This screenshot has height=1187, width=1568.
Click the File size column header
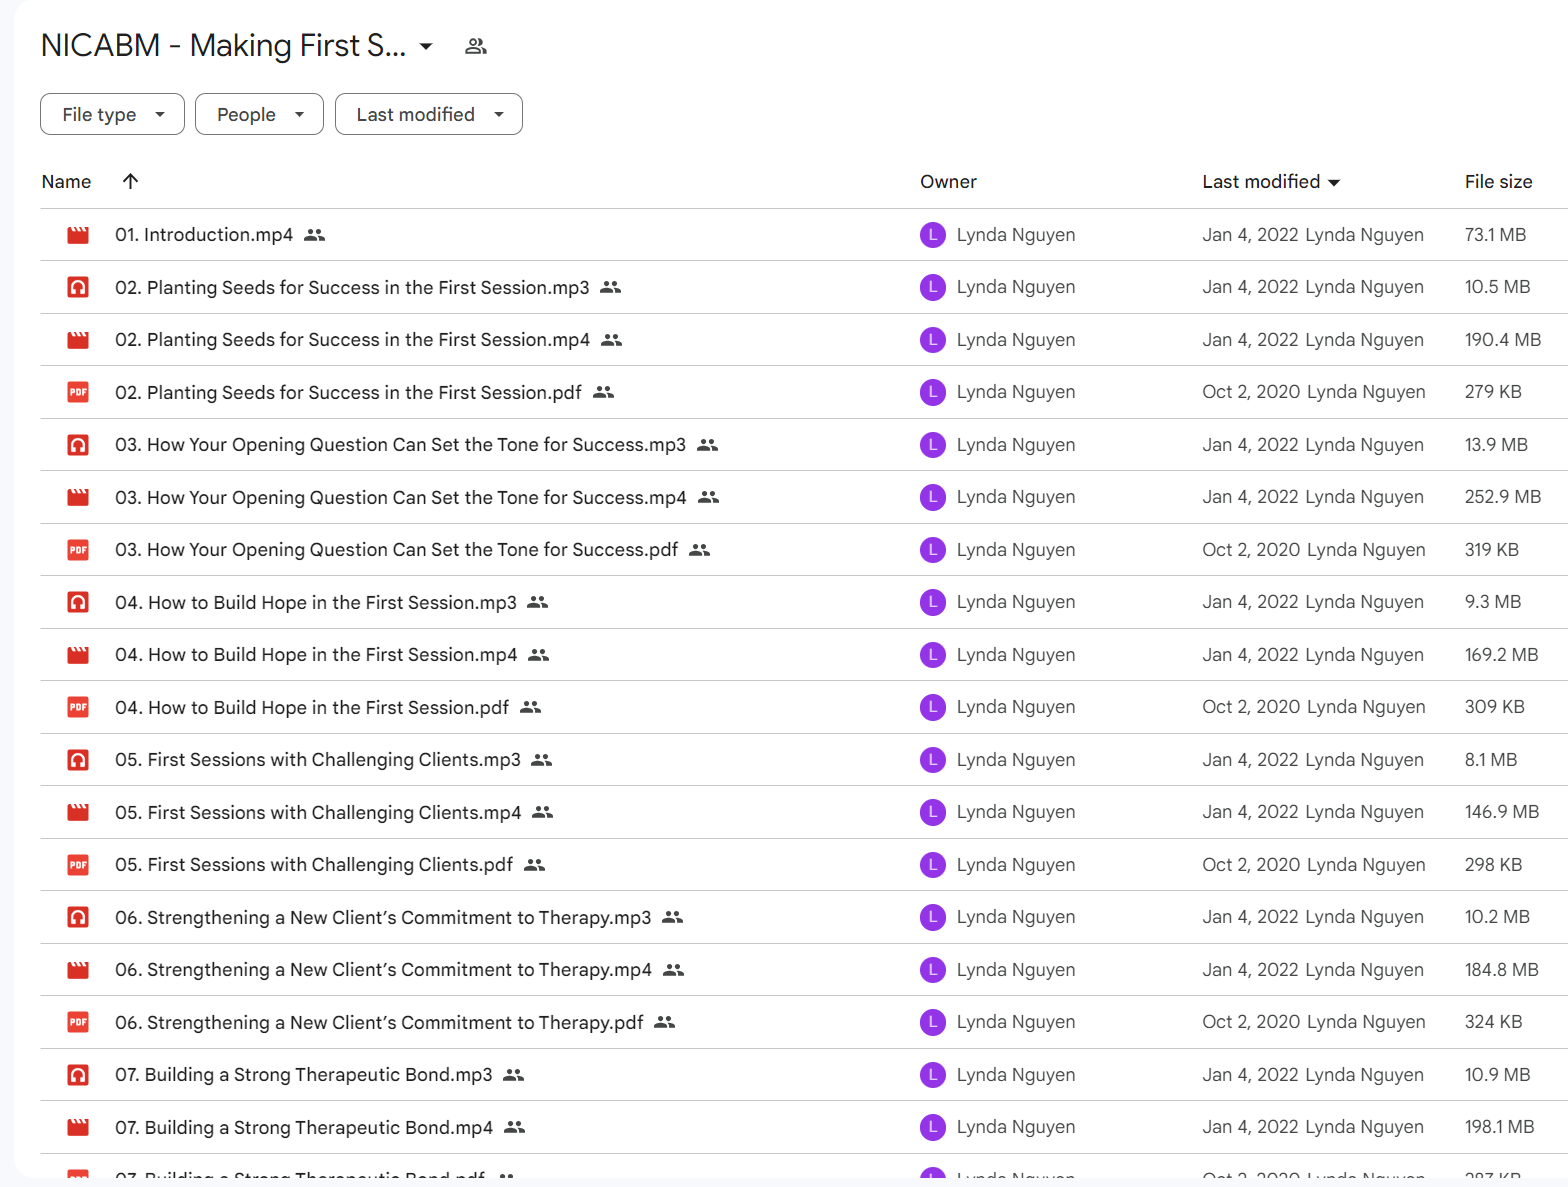coord(1498,181)
